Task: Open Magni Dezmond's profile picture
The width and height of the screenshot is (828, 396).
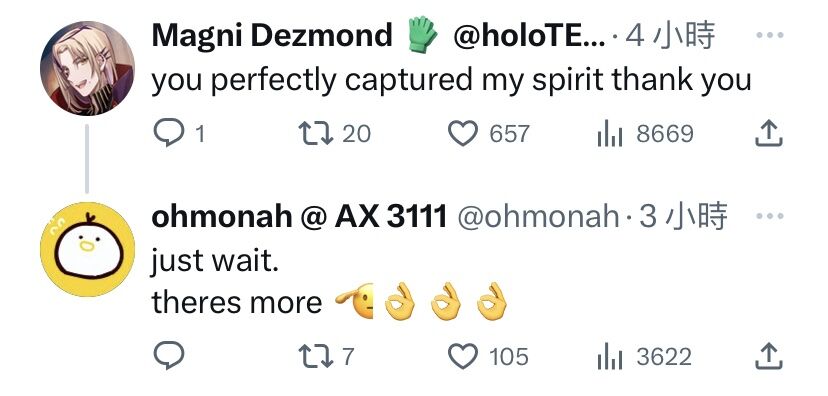Action: (x=87, y=68)
